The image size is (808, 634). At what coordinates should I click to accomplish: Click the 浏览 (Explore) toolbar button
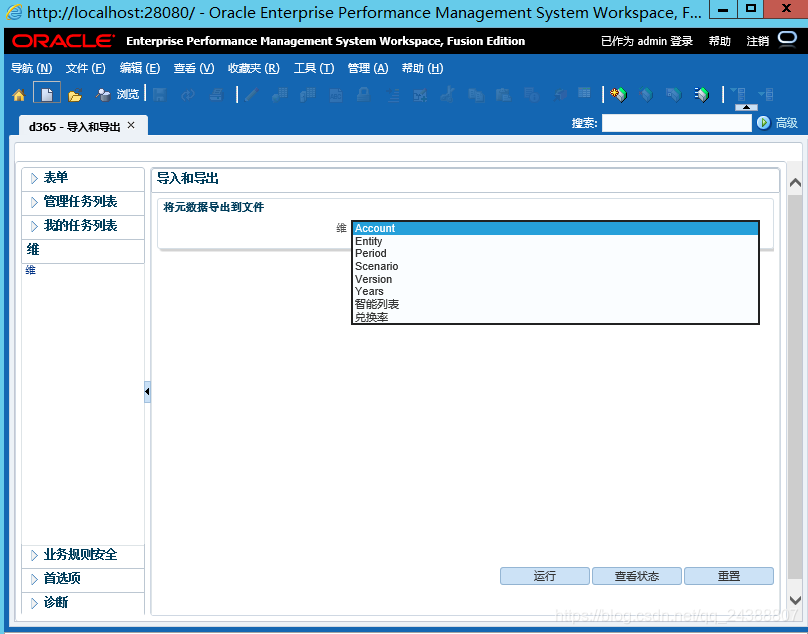coord(118,94)
